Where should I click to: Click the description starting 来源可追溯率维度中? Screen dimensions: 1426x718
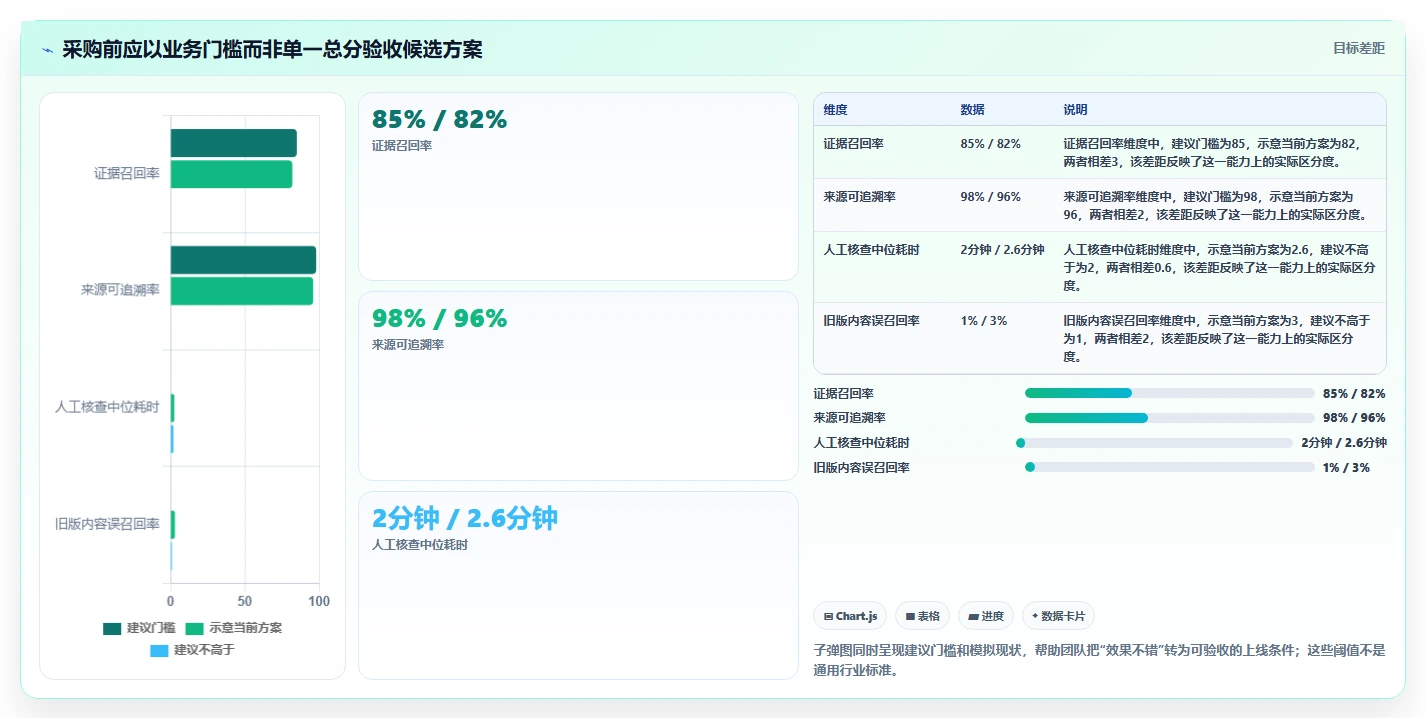coord(1218,205)
